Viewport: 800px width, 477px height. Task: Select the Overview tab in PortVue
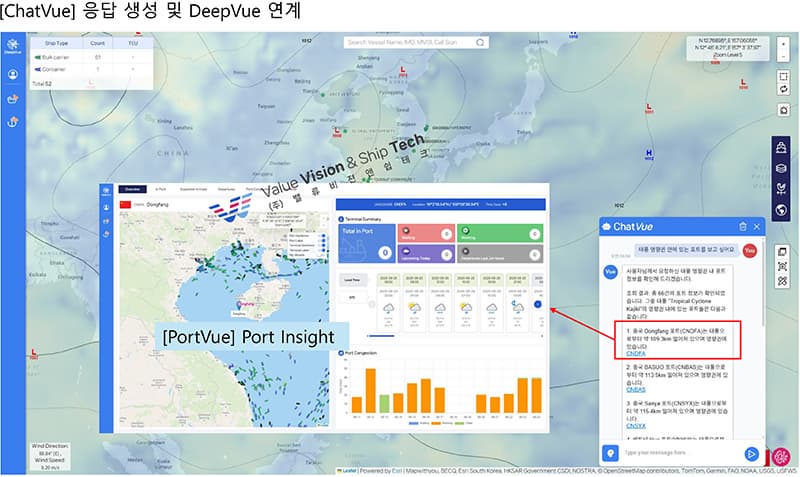[131, 188]
